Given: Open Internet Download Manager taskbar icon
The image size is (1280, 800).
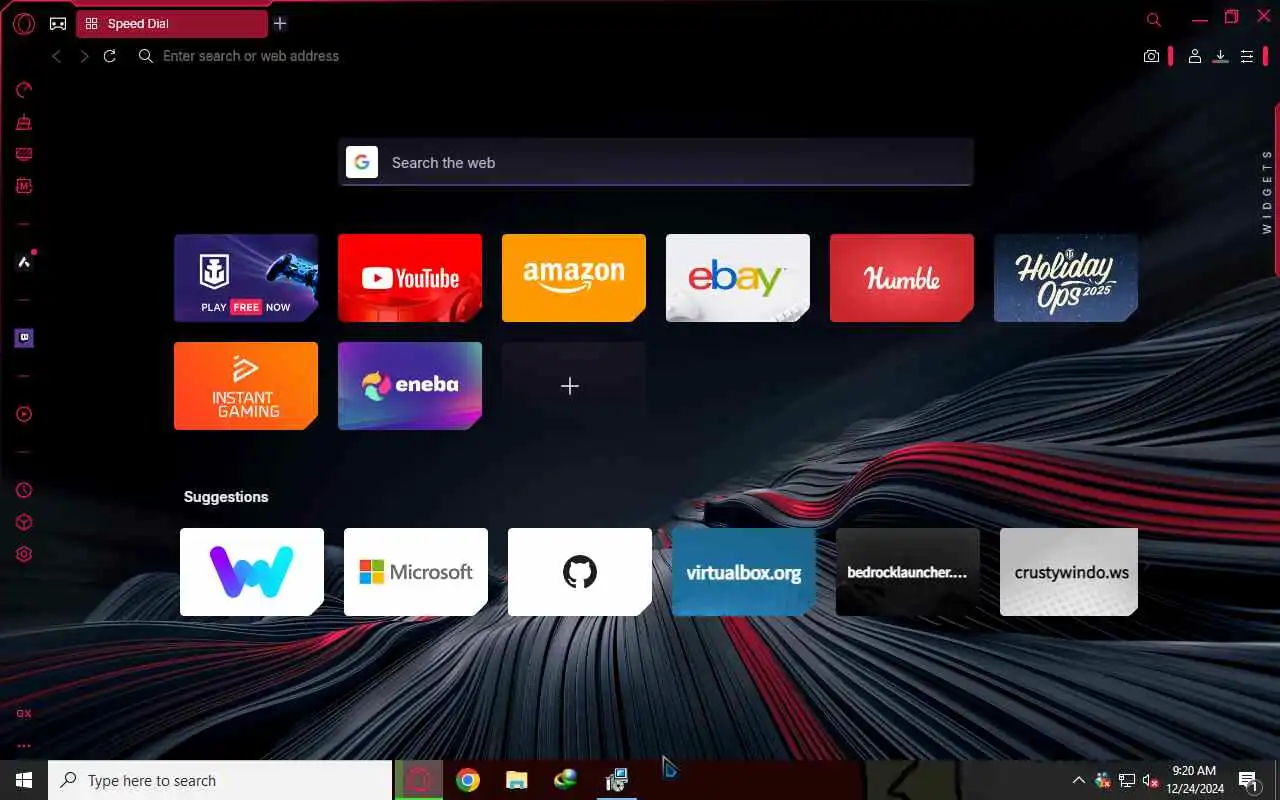Looking at the screenshot, I should (x=565, y=780).
